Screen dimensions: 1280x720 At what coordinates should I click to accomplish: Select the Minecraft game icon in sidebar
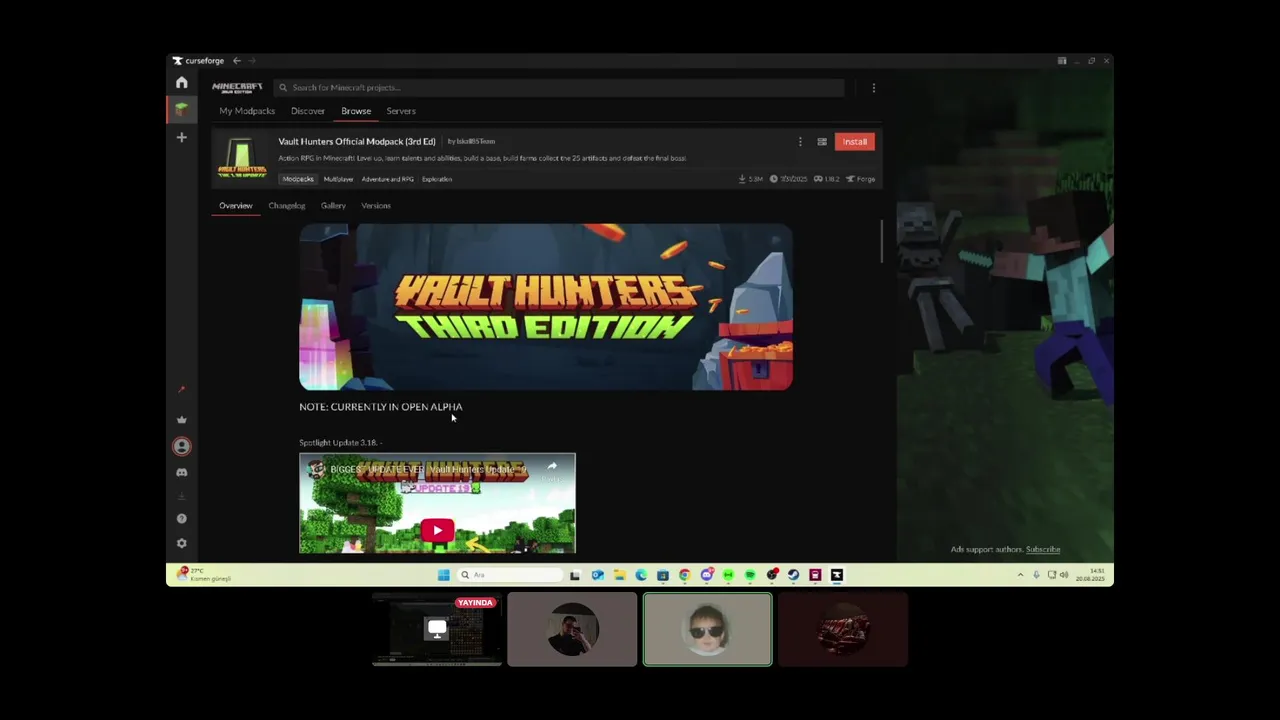(181, 109)
